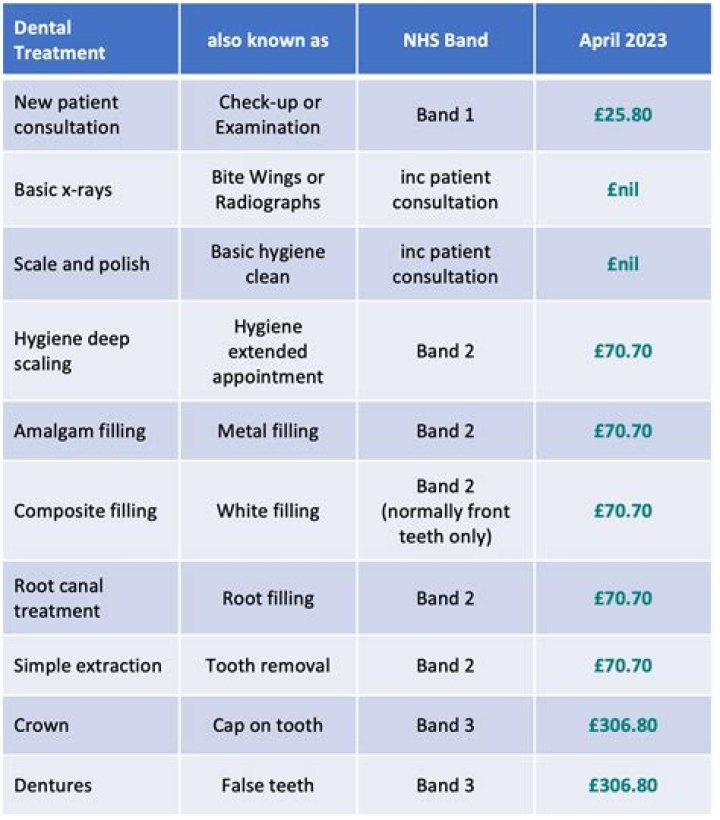Select the "Metal filling" cell
This screenshot has width=720, height=820.
coord(268,431)
